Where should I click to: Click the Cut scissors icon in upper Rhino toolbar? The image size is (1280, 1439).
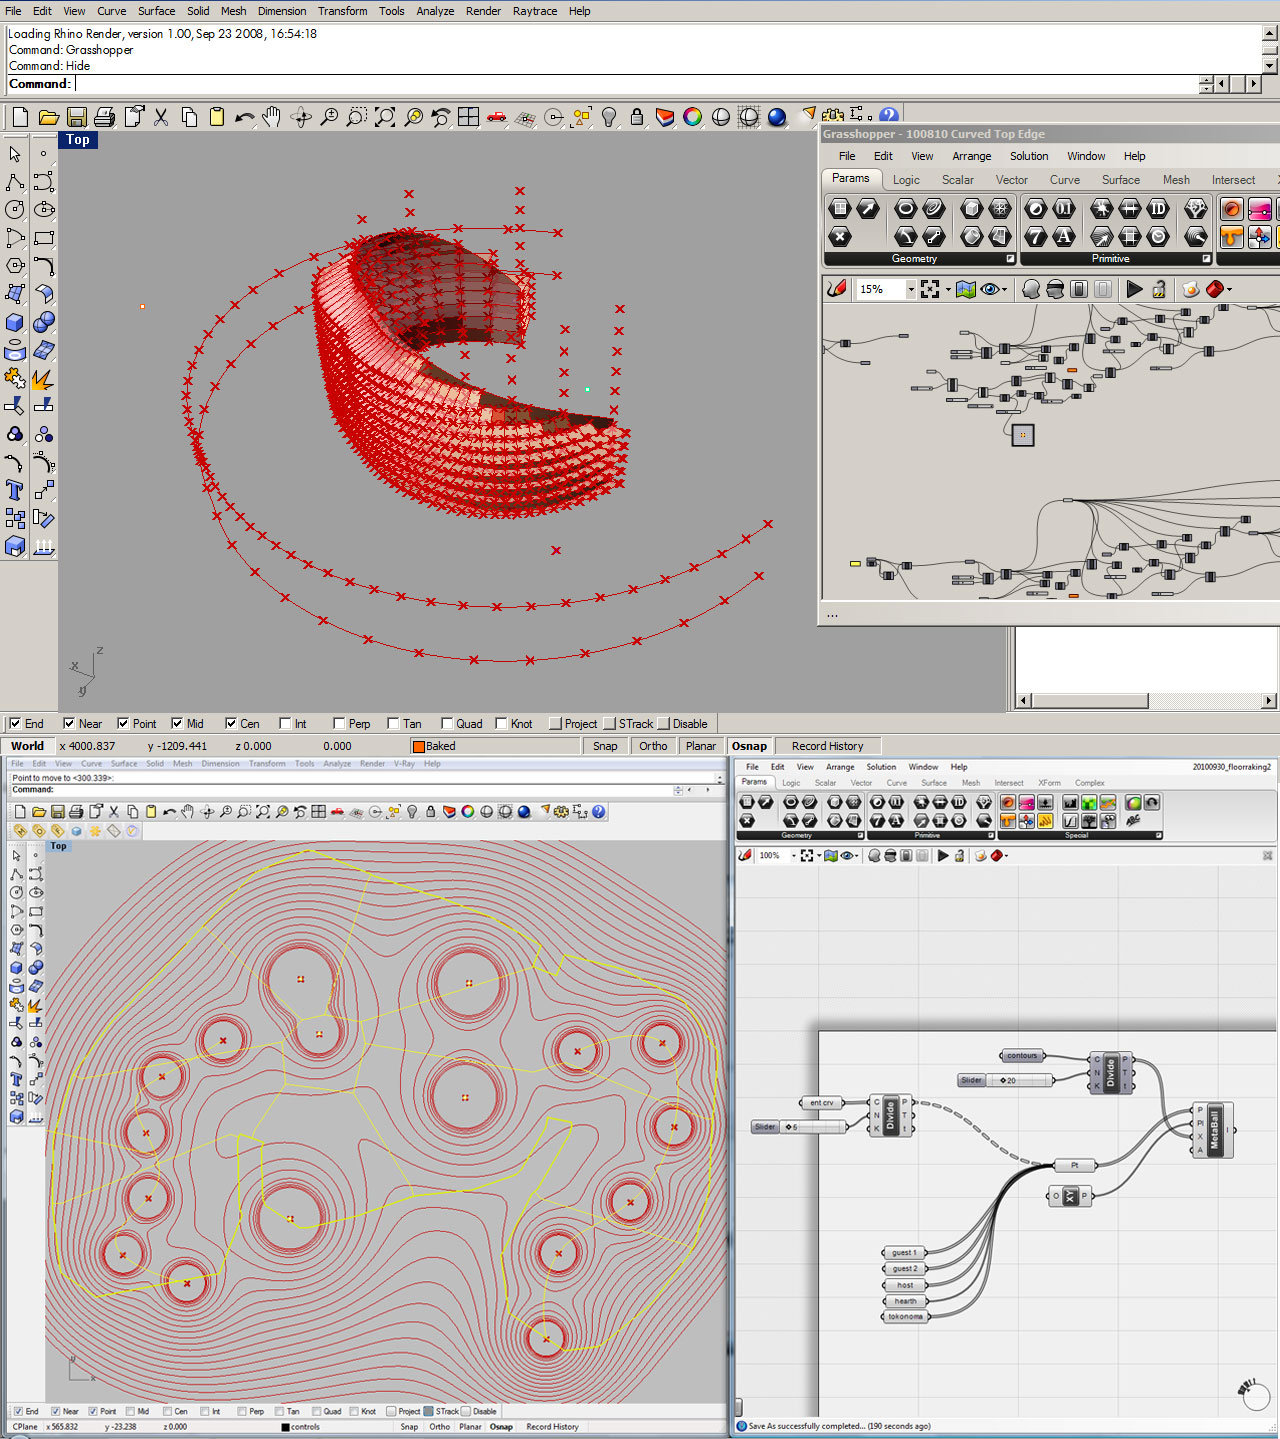point(161,117)
